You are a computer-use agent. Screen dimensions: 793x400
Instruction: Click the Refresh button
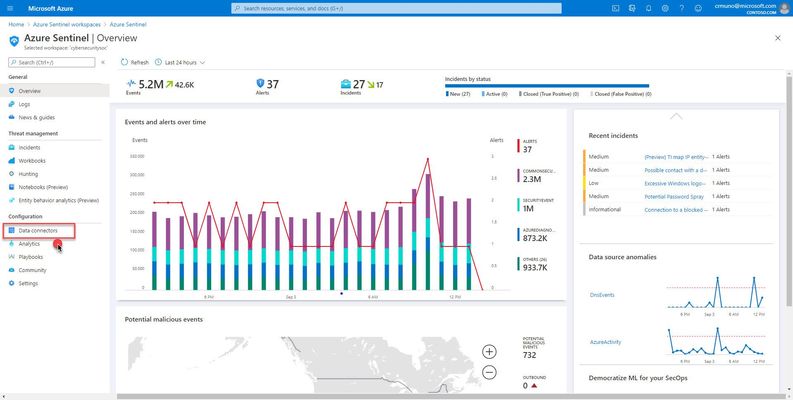[x=135, y=62]
